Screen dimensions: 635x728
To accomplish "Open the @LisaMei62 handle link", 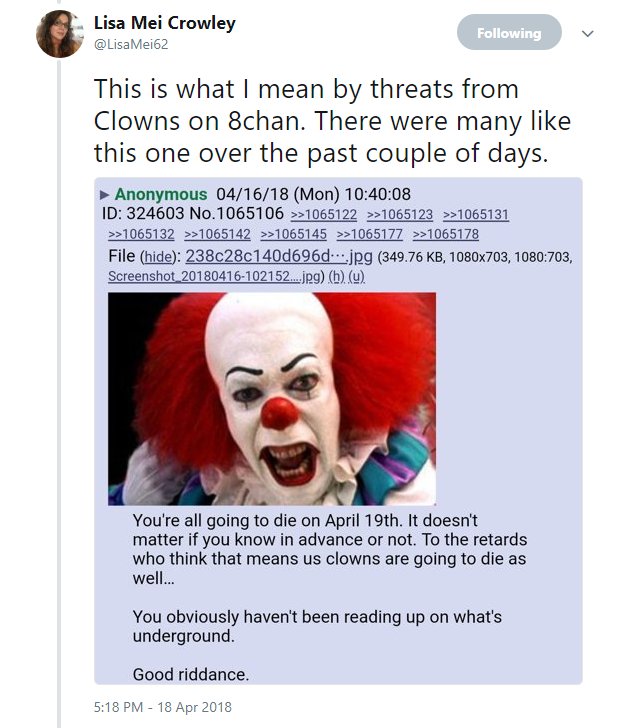I will pyautogui.click(x=131, y=45).
